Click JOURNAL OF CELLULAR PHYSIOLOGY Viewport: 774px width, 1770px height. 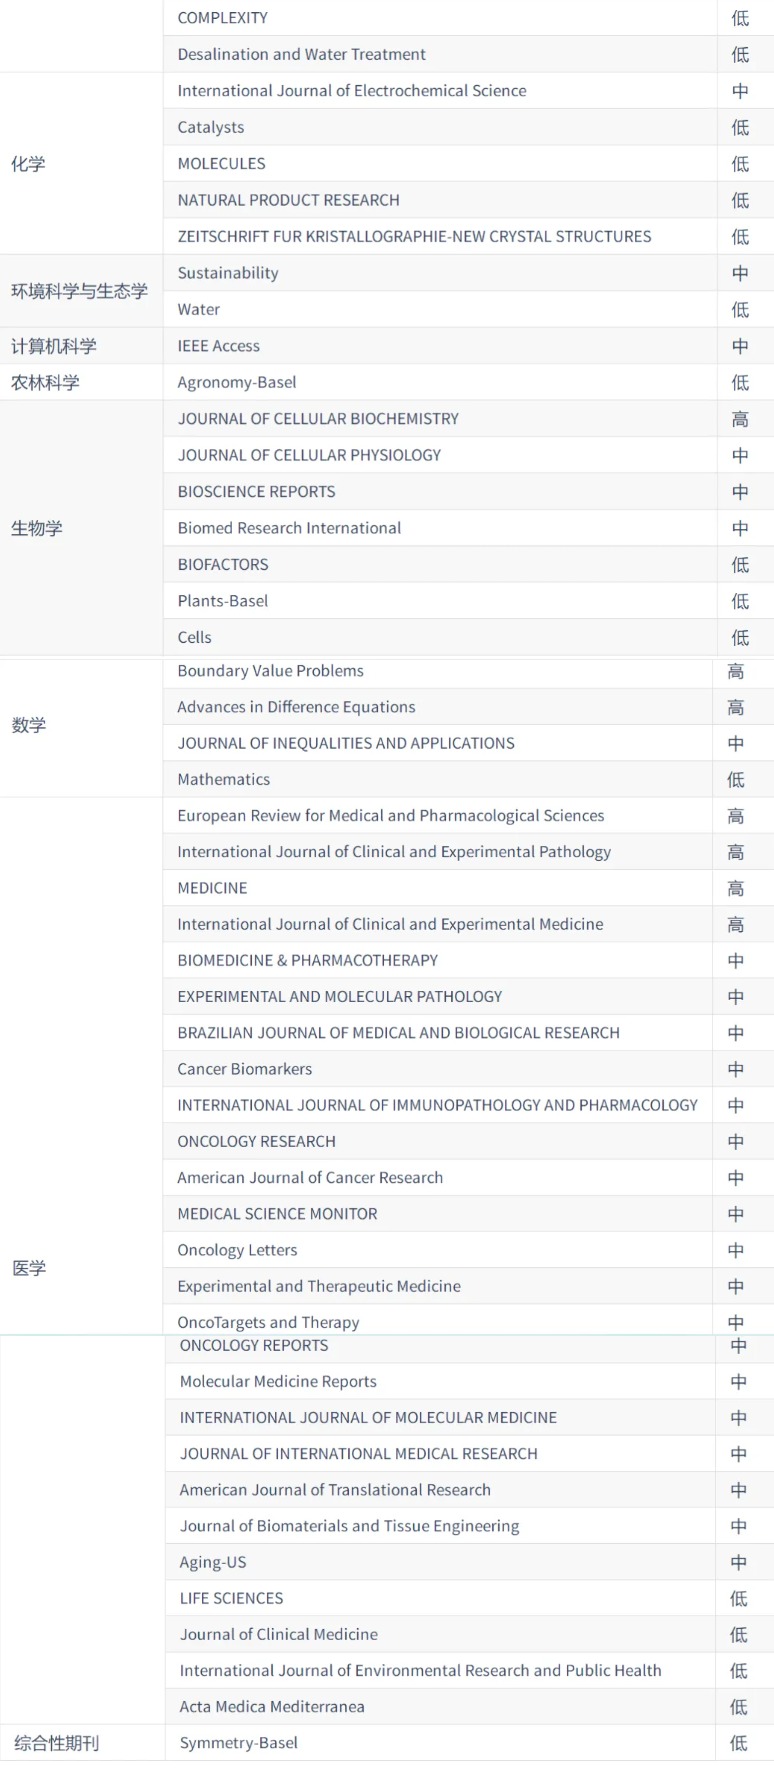(x=309, y=455)
